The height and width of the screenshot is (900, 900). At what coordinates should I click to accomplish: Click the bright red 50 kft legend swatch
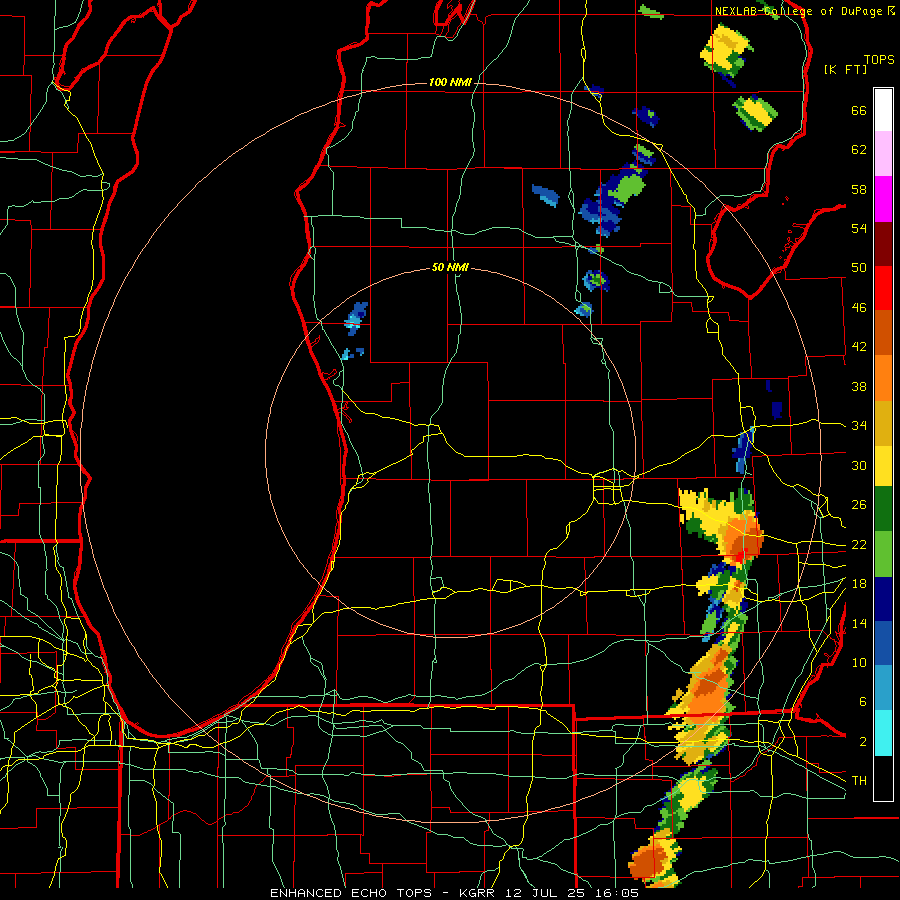[883, 288]
